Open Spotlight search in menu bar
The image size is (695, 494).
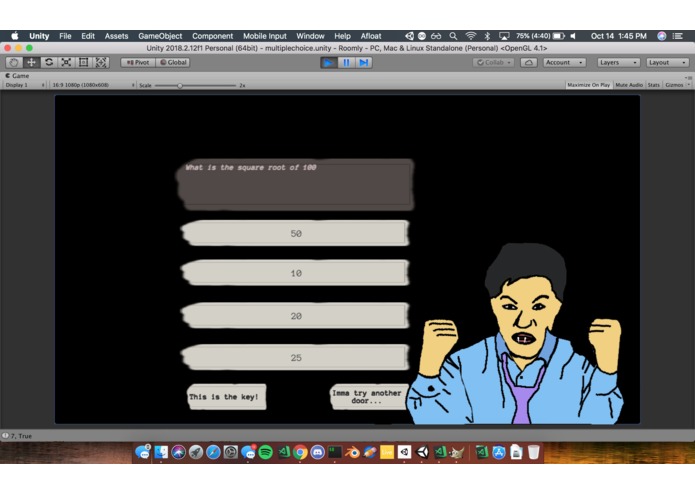(453, 36)
